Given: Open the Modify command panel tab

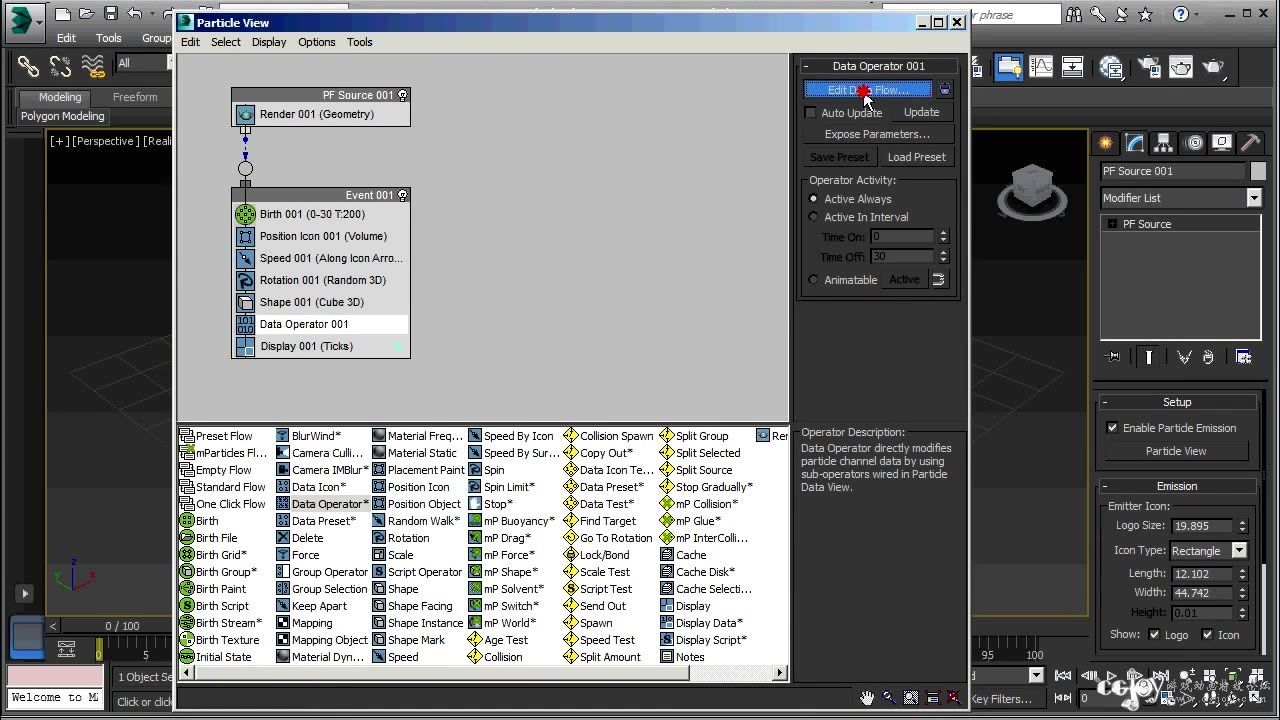Looking at the screenshot, I should pyautogui.click(x=1134, y=143).
